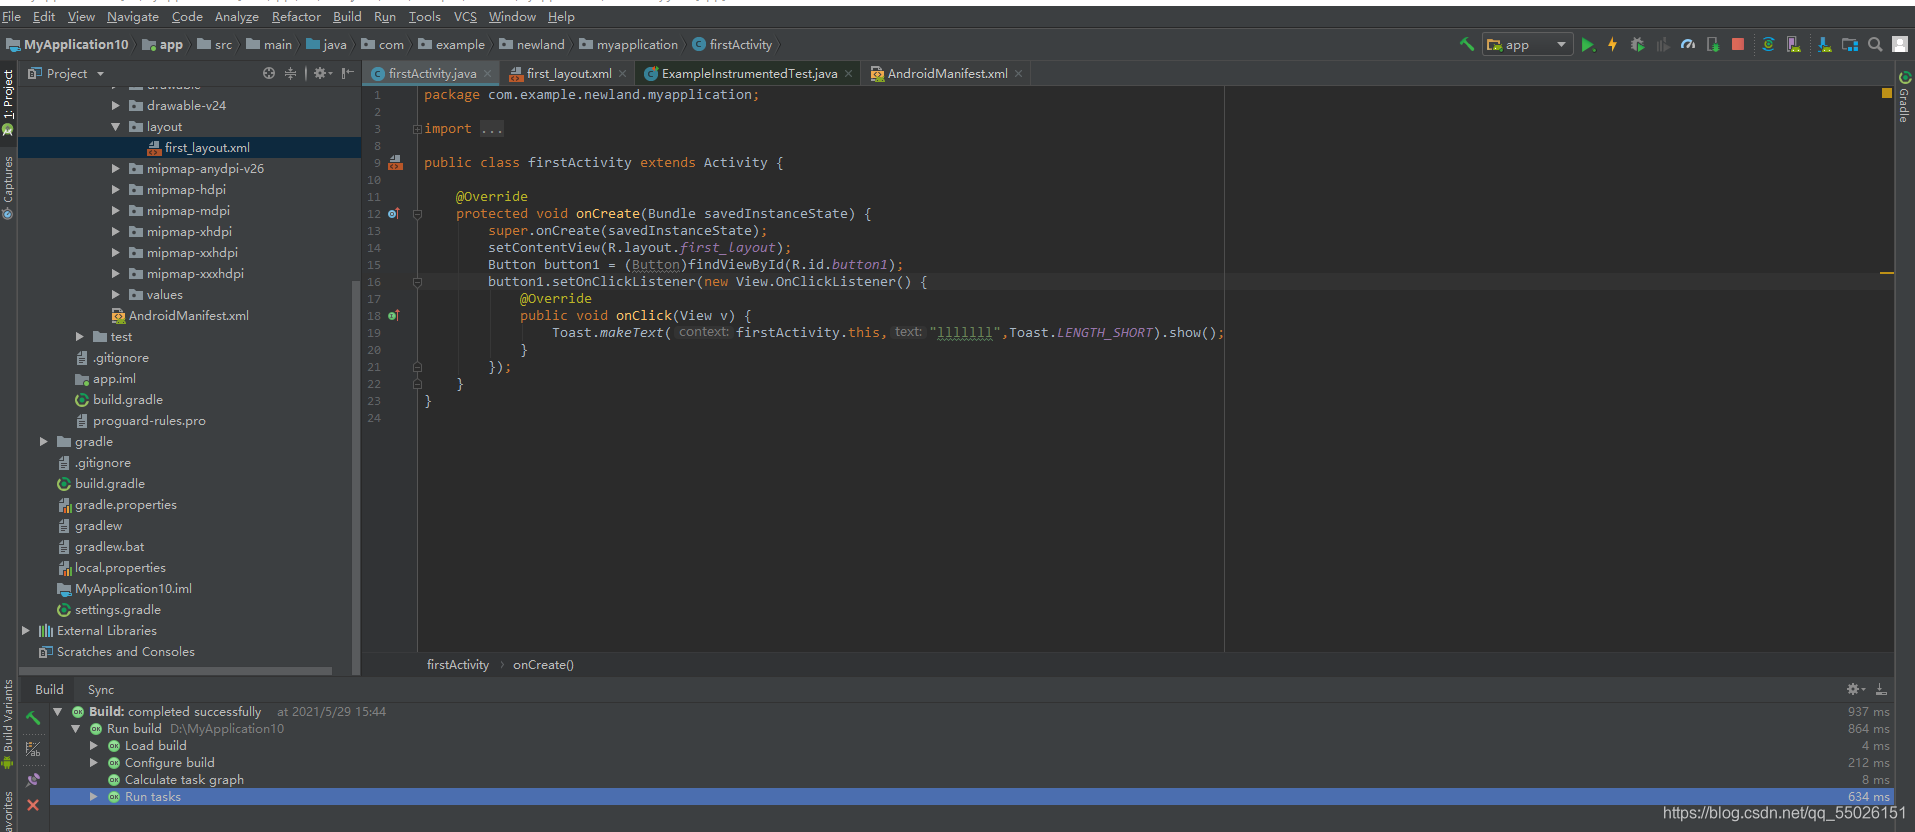Expand the mipmap-hdpi folder

click(116, 190)
